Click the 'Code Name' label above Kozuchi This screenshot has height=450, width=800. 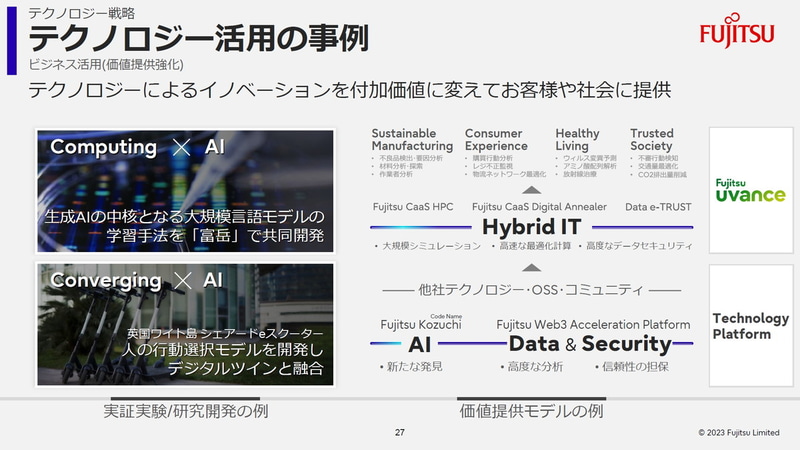[x=446, y=316]
